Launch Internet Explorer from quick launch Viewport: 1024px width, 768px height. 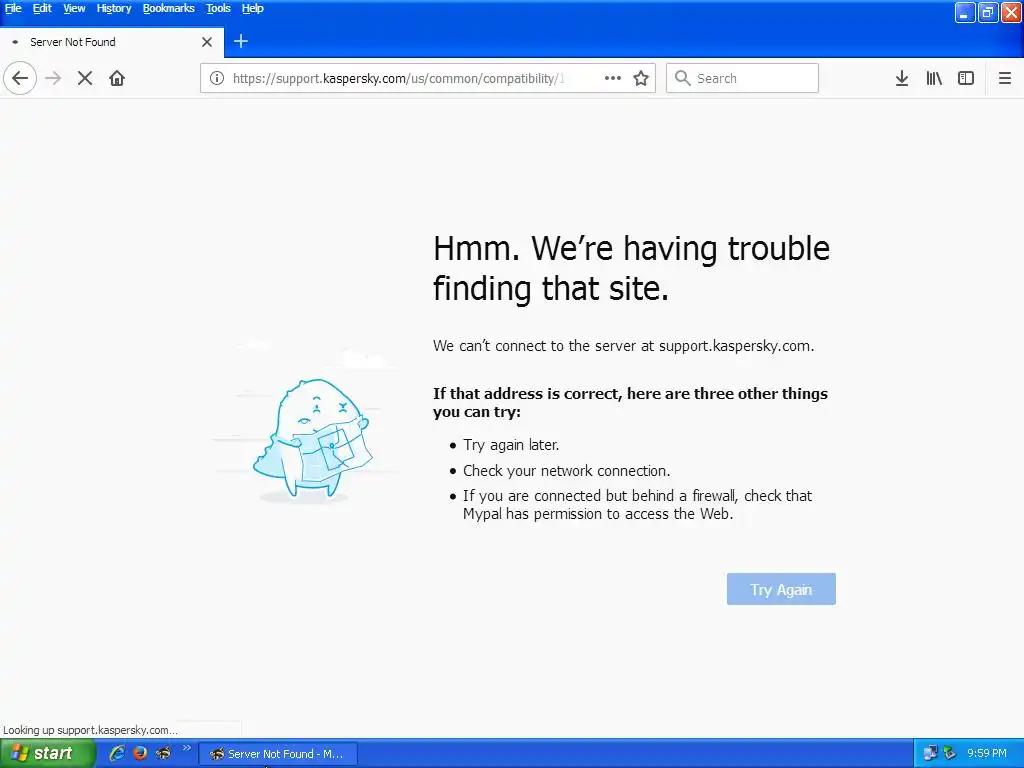pyautogui.click(x=117, y=753)
